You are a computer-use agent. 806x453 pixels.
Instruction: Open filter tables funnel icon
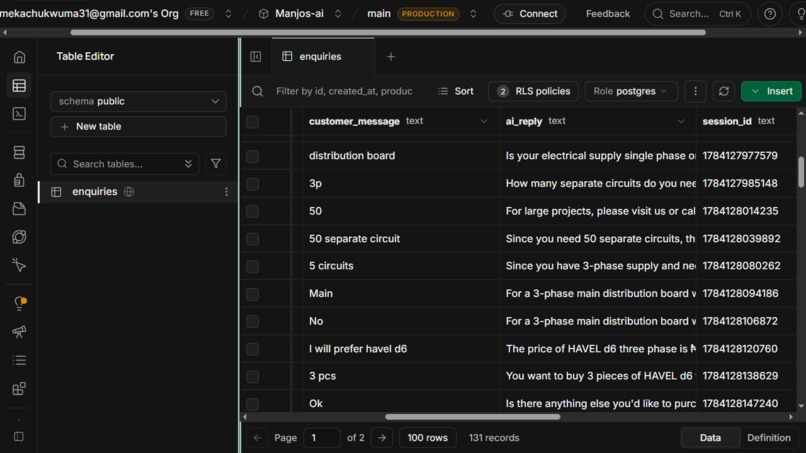pyautogui.click(x=216, y=164)
